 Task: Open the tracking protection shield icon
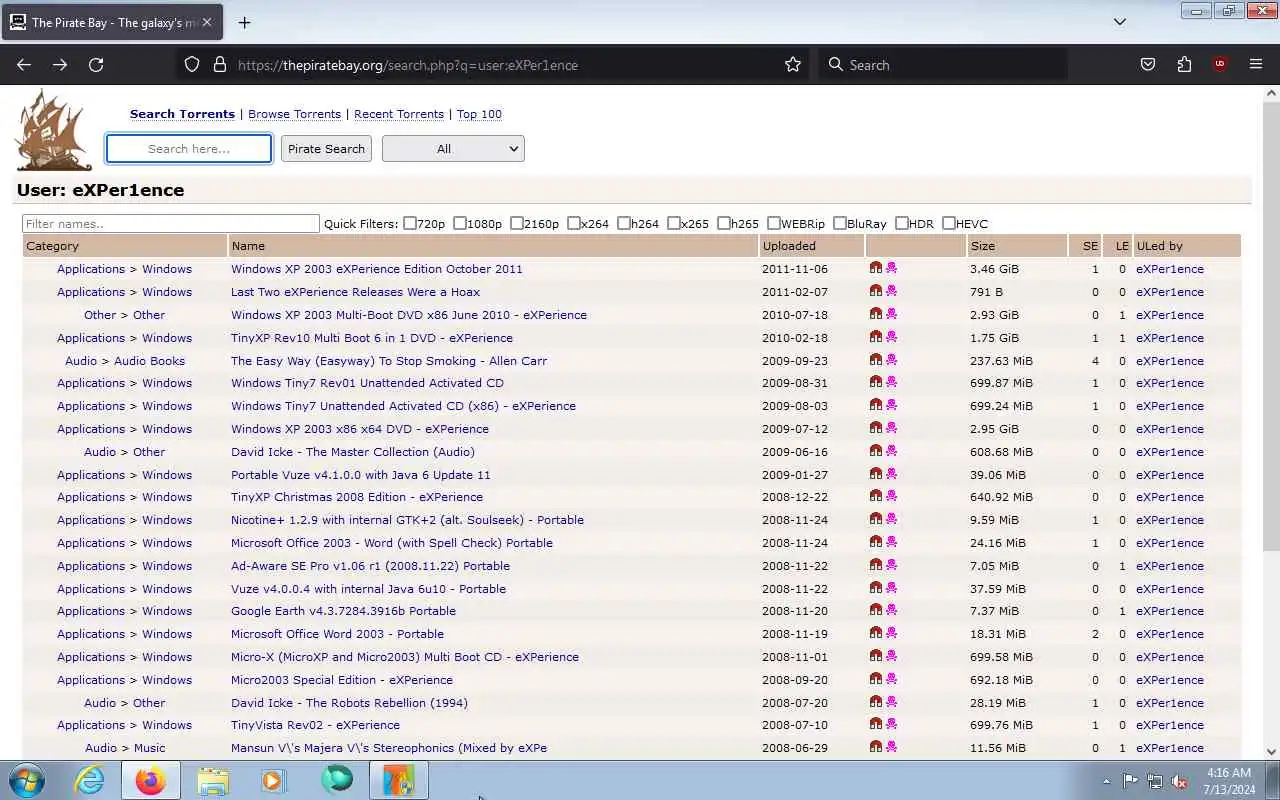pos(192,65)
